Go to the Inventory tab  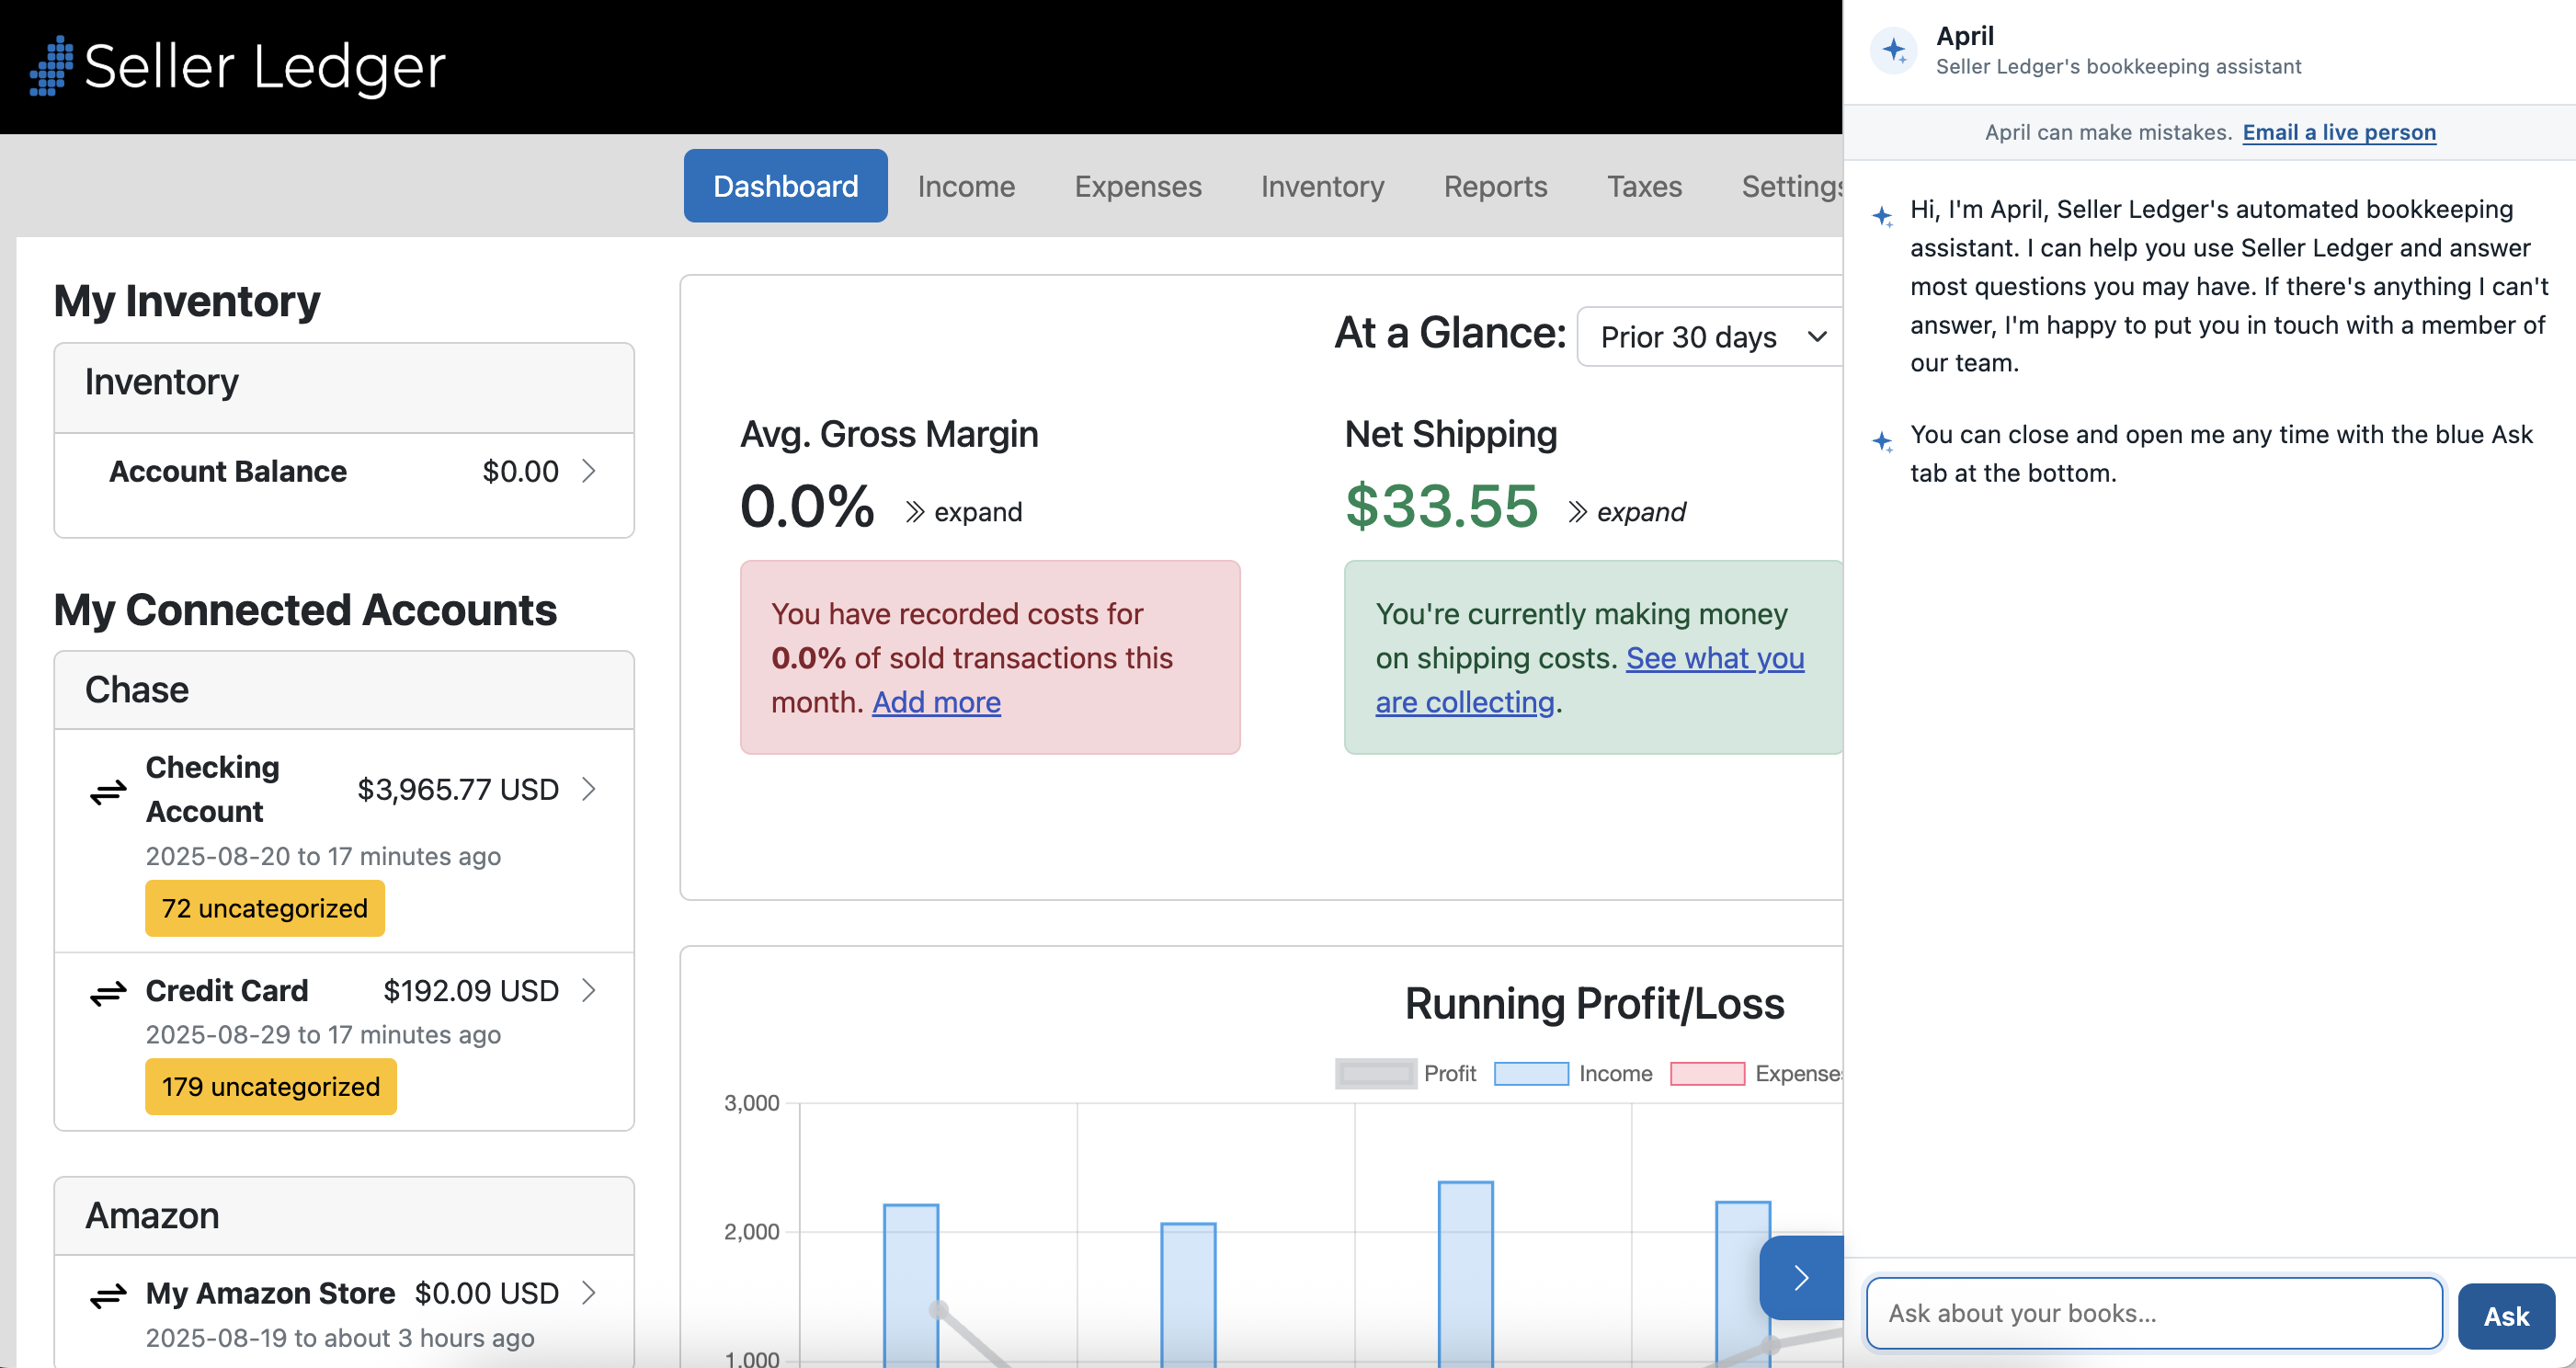pos(1322,186)
